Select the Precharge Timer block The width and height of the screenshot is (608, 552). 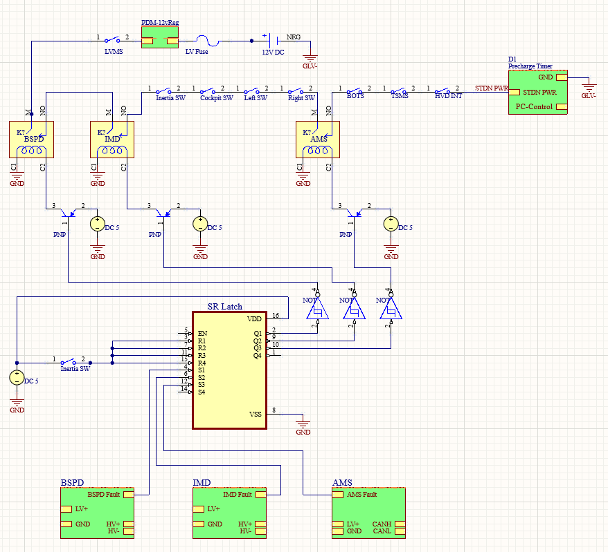(540, 91)
